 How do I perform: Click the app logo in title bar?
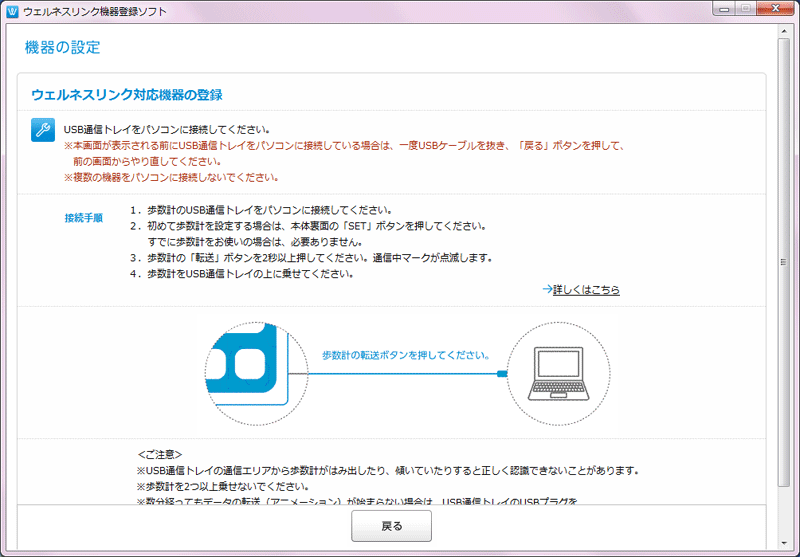[x=12, y=11]
